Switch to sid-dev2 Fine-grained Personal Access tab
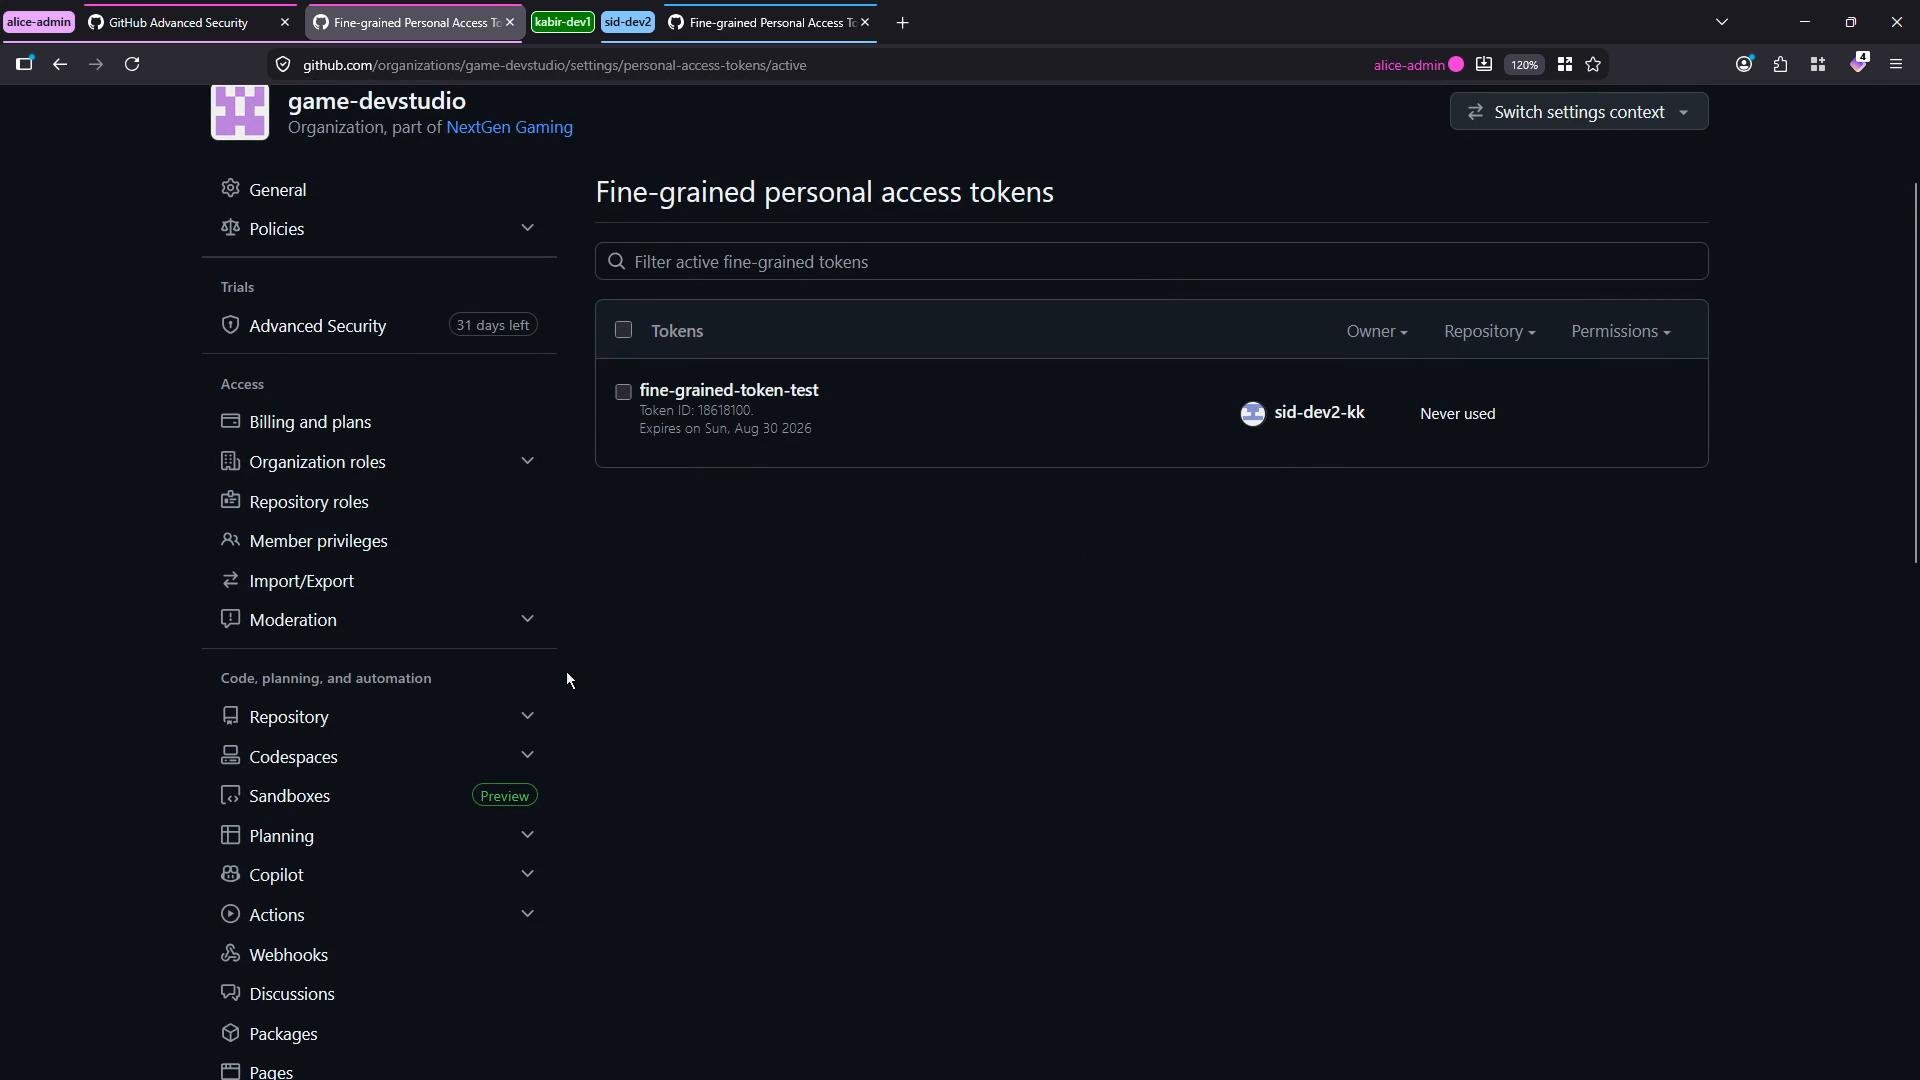 (769, 22)
